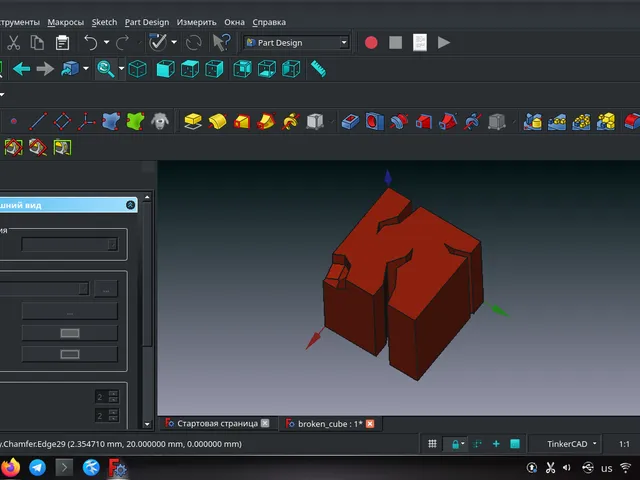Click the Pocket tool icon

350,121
